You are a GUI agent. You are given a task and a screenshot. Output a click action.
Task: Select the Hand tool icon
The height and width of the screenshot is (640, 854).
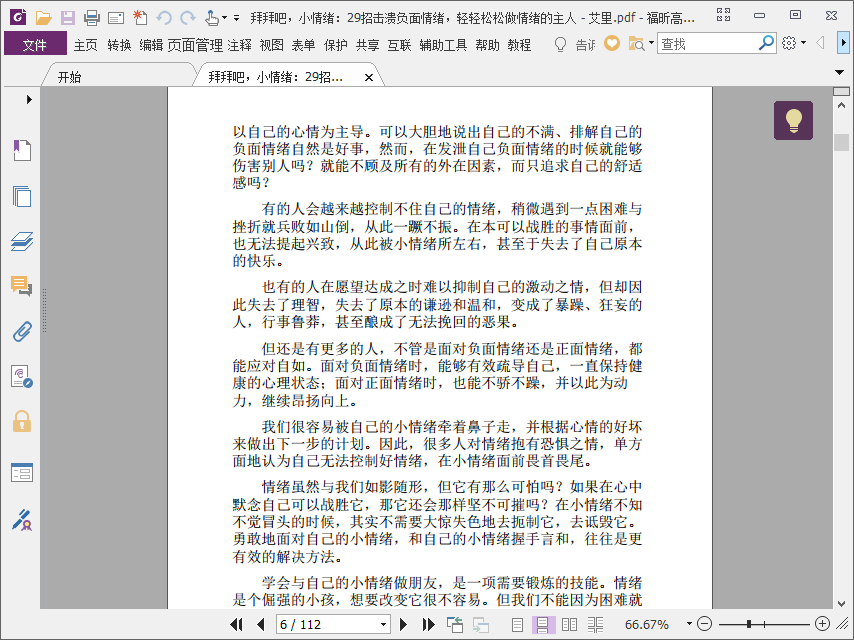pos(212,18)
